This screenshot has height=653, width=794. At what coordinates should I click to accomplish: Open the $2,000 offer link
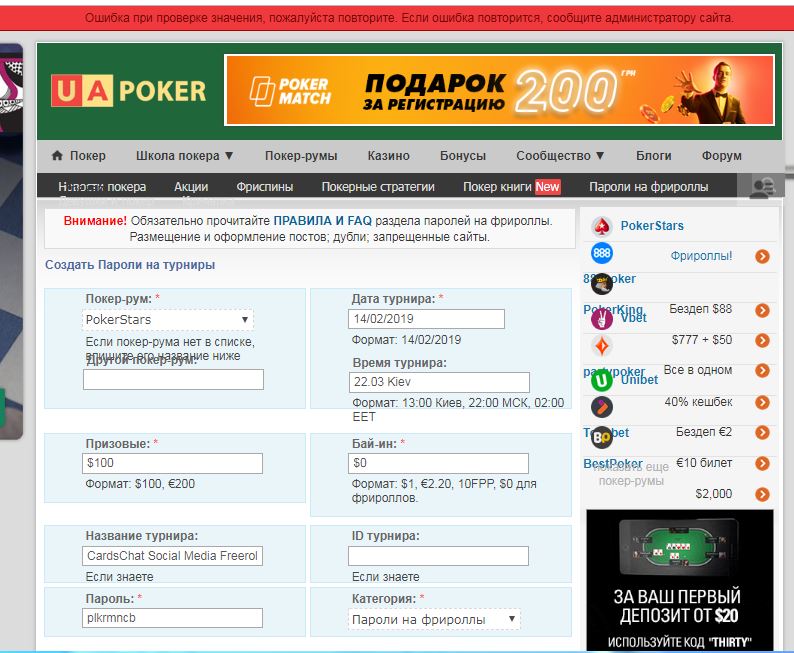(x=713, y=494)
